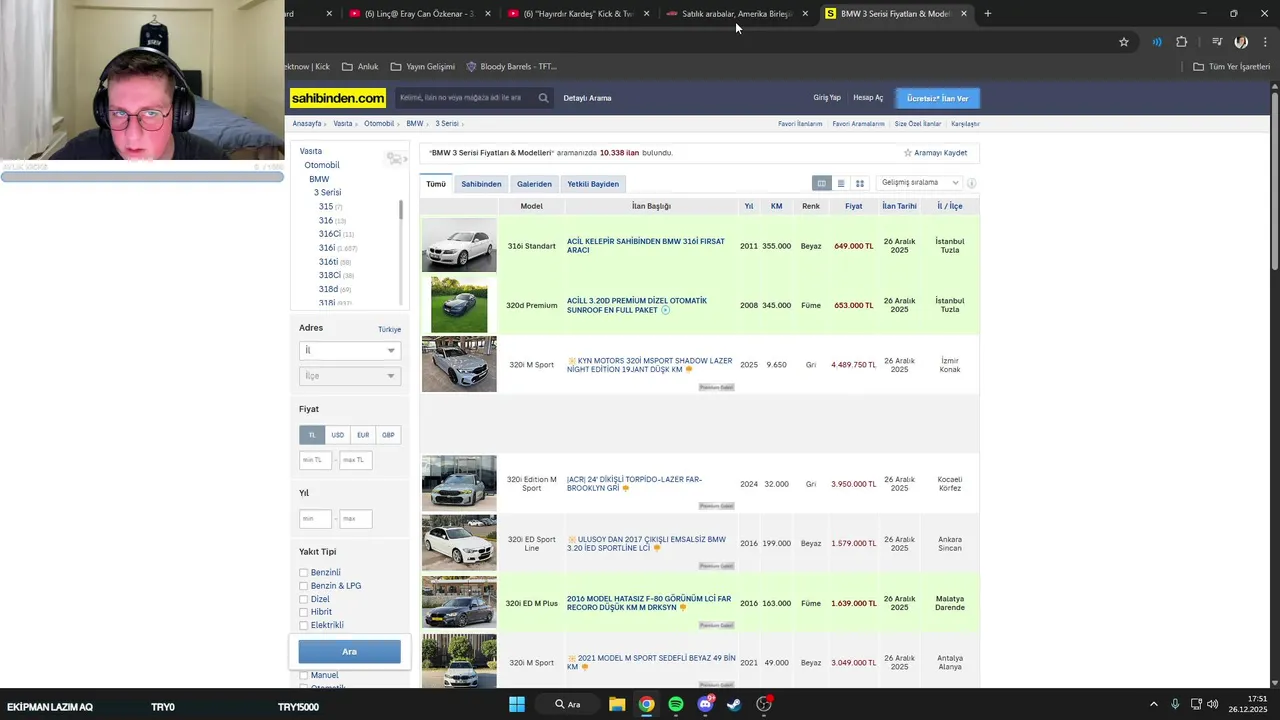The width and height of the screenshot is (1280, 720).
Task: Click the info icon beside the sort dropdown
Action: click(x=971, y=183)
